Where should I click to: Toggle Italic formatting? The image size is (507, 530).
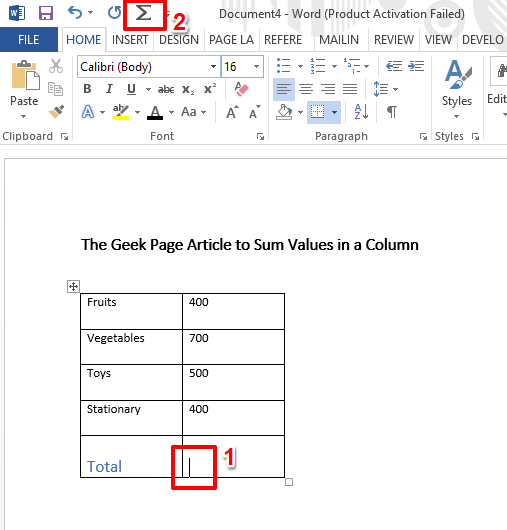coord(109,89)
